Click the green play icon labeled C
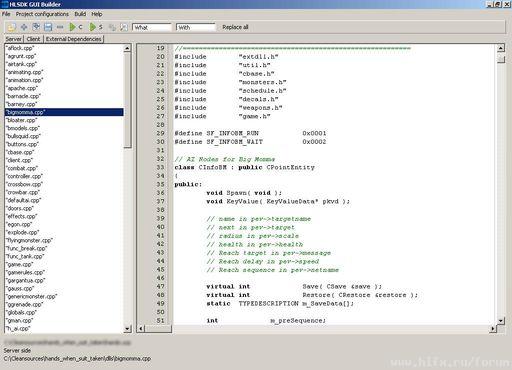Image resolution: width=512 pixels, height=370 pixels. 72,27
